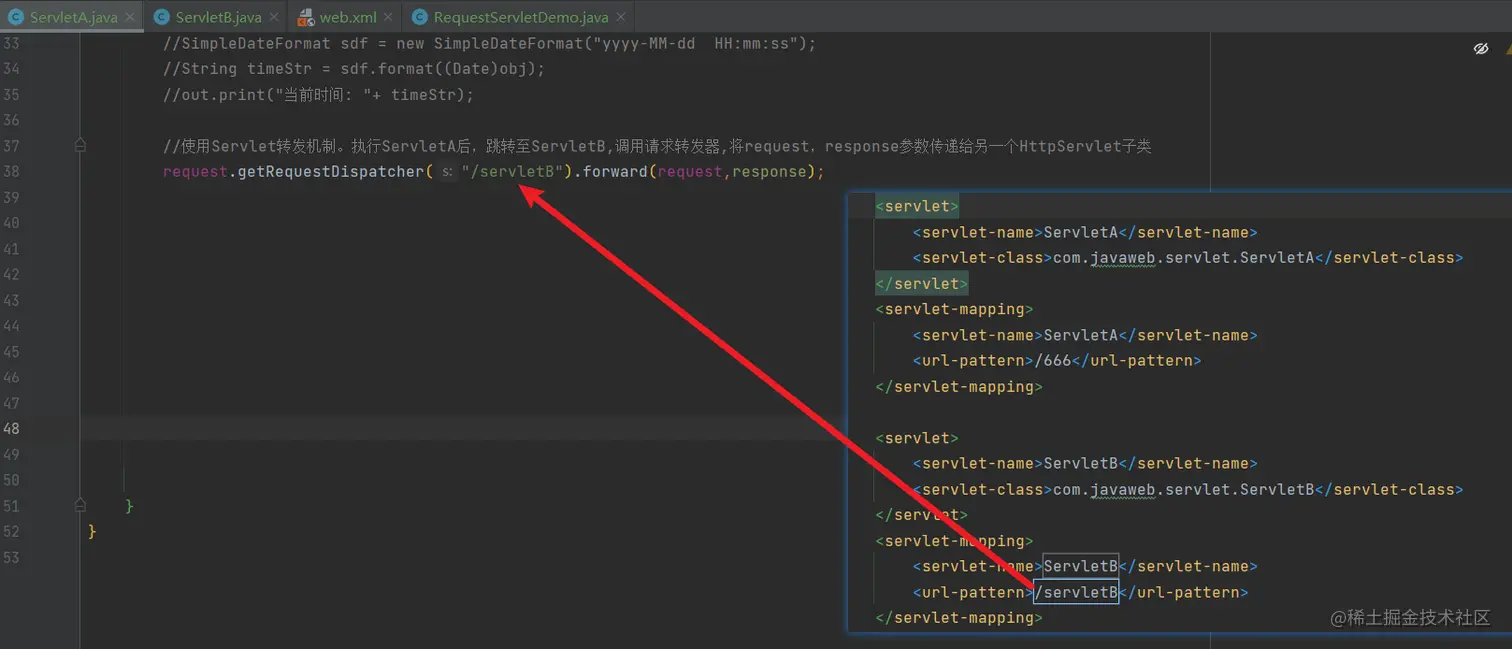The image size is (1512, 649).
Task: Switch to the web.xml tab
Action: click(348, 17)
